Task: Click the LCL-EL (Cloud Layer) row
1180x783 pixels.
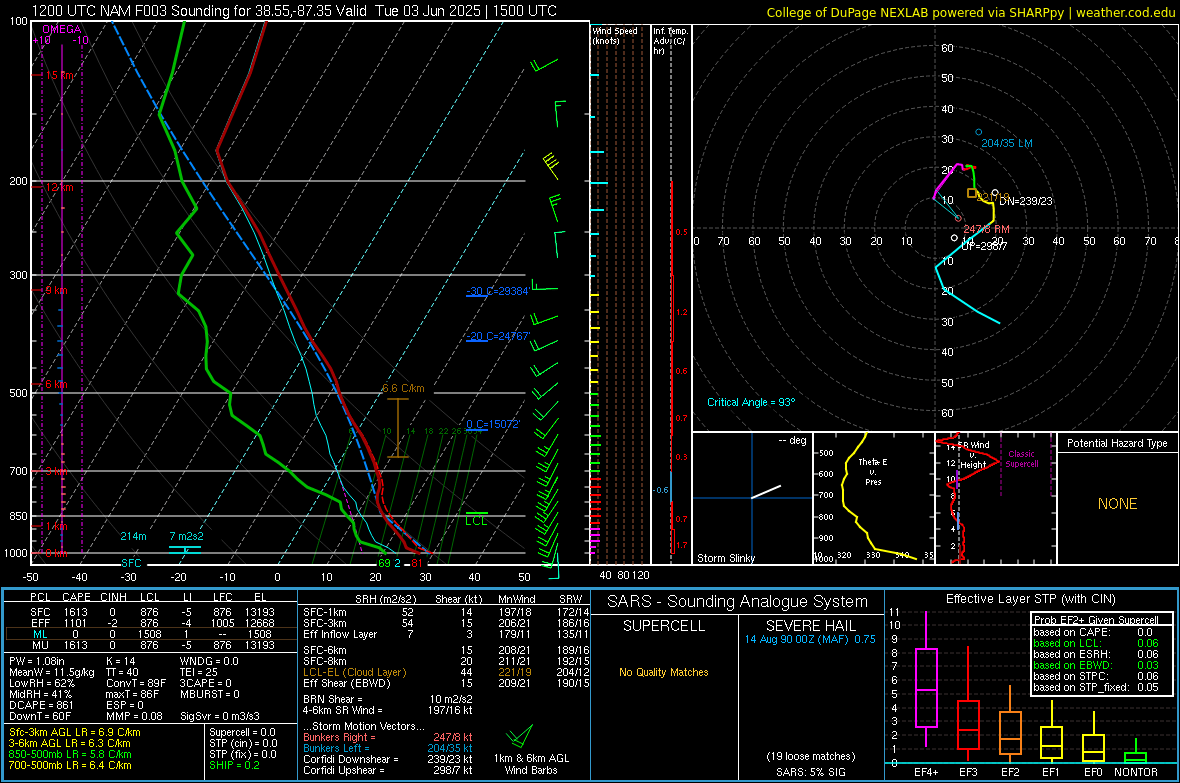Action: 446,672
